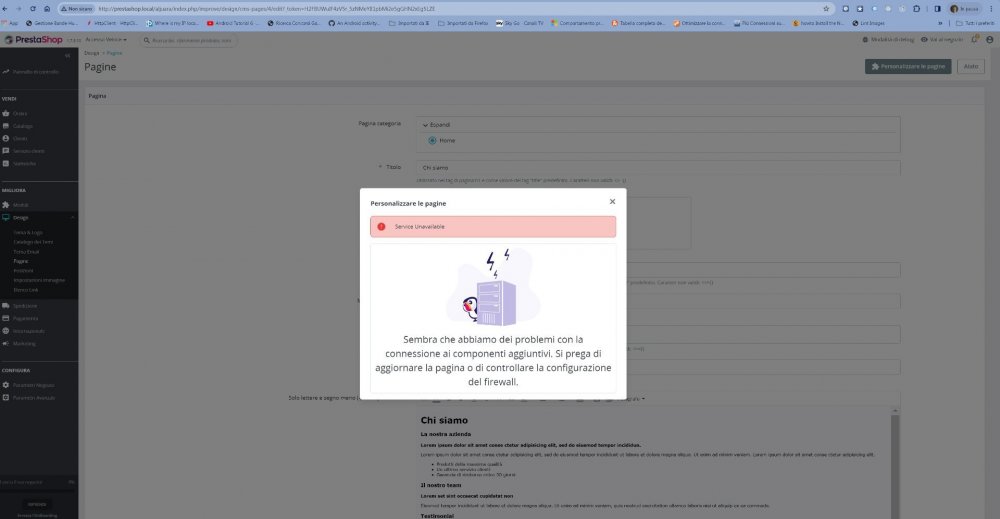Click the Aiuto button
Viewport: 1000px width, 519px height.
pyautogui.click(x=971, y=66)
